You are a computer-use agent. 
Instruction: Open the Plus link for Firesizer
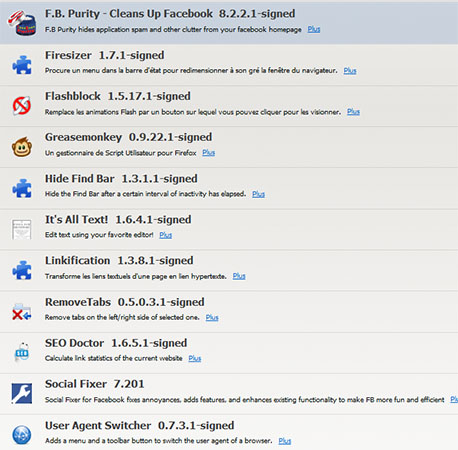pos(350,71)
